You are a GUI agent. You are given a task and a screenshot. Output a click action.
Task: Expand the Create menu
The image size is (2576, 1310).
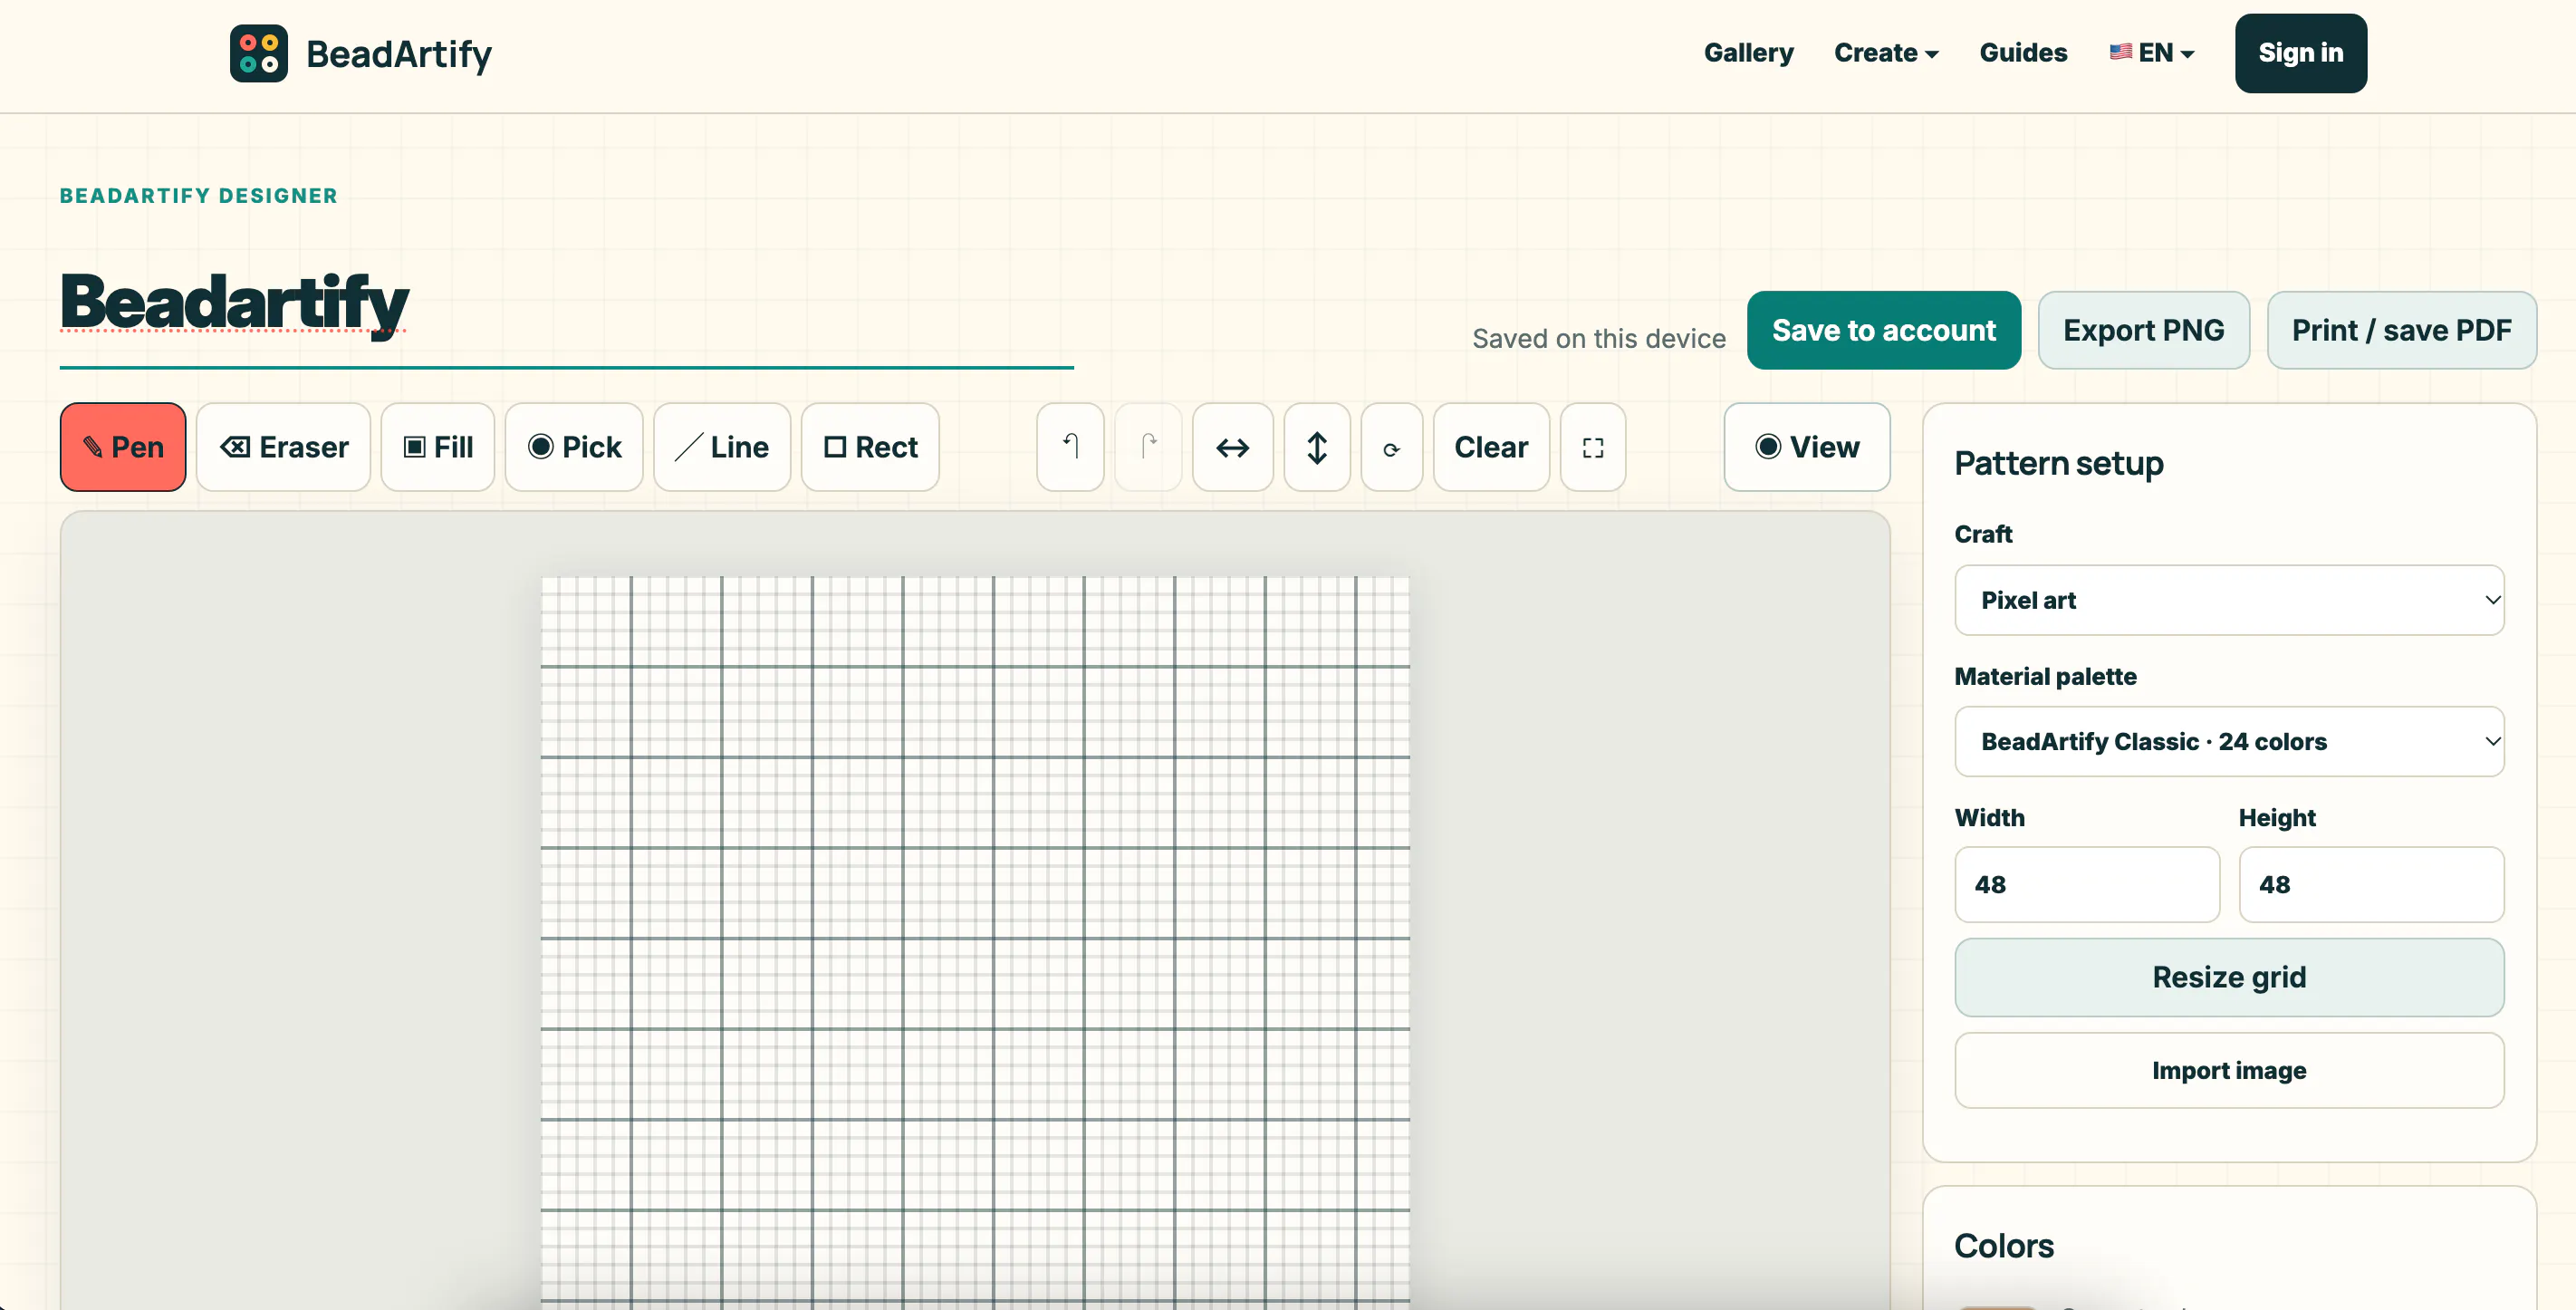[1886, 53]
